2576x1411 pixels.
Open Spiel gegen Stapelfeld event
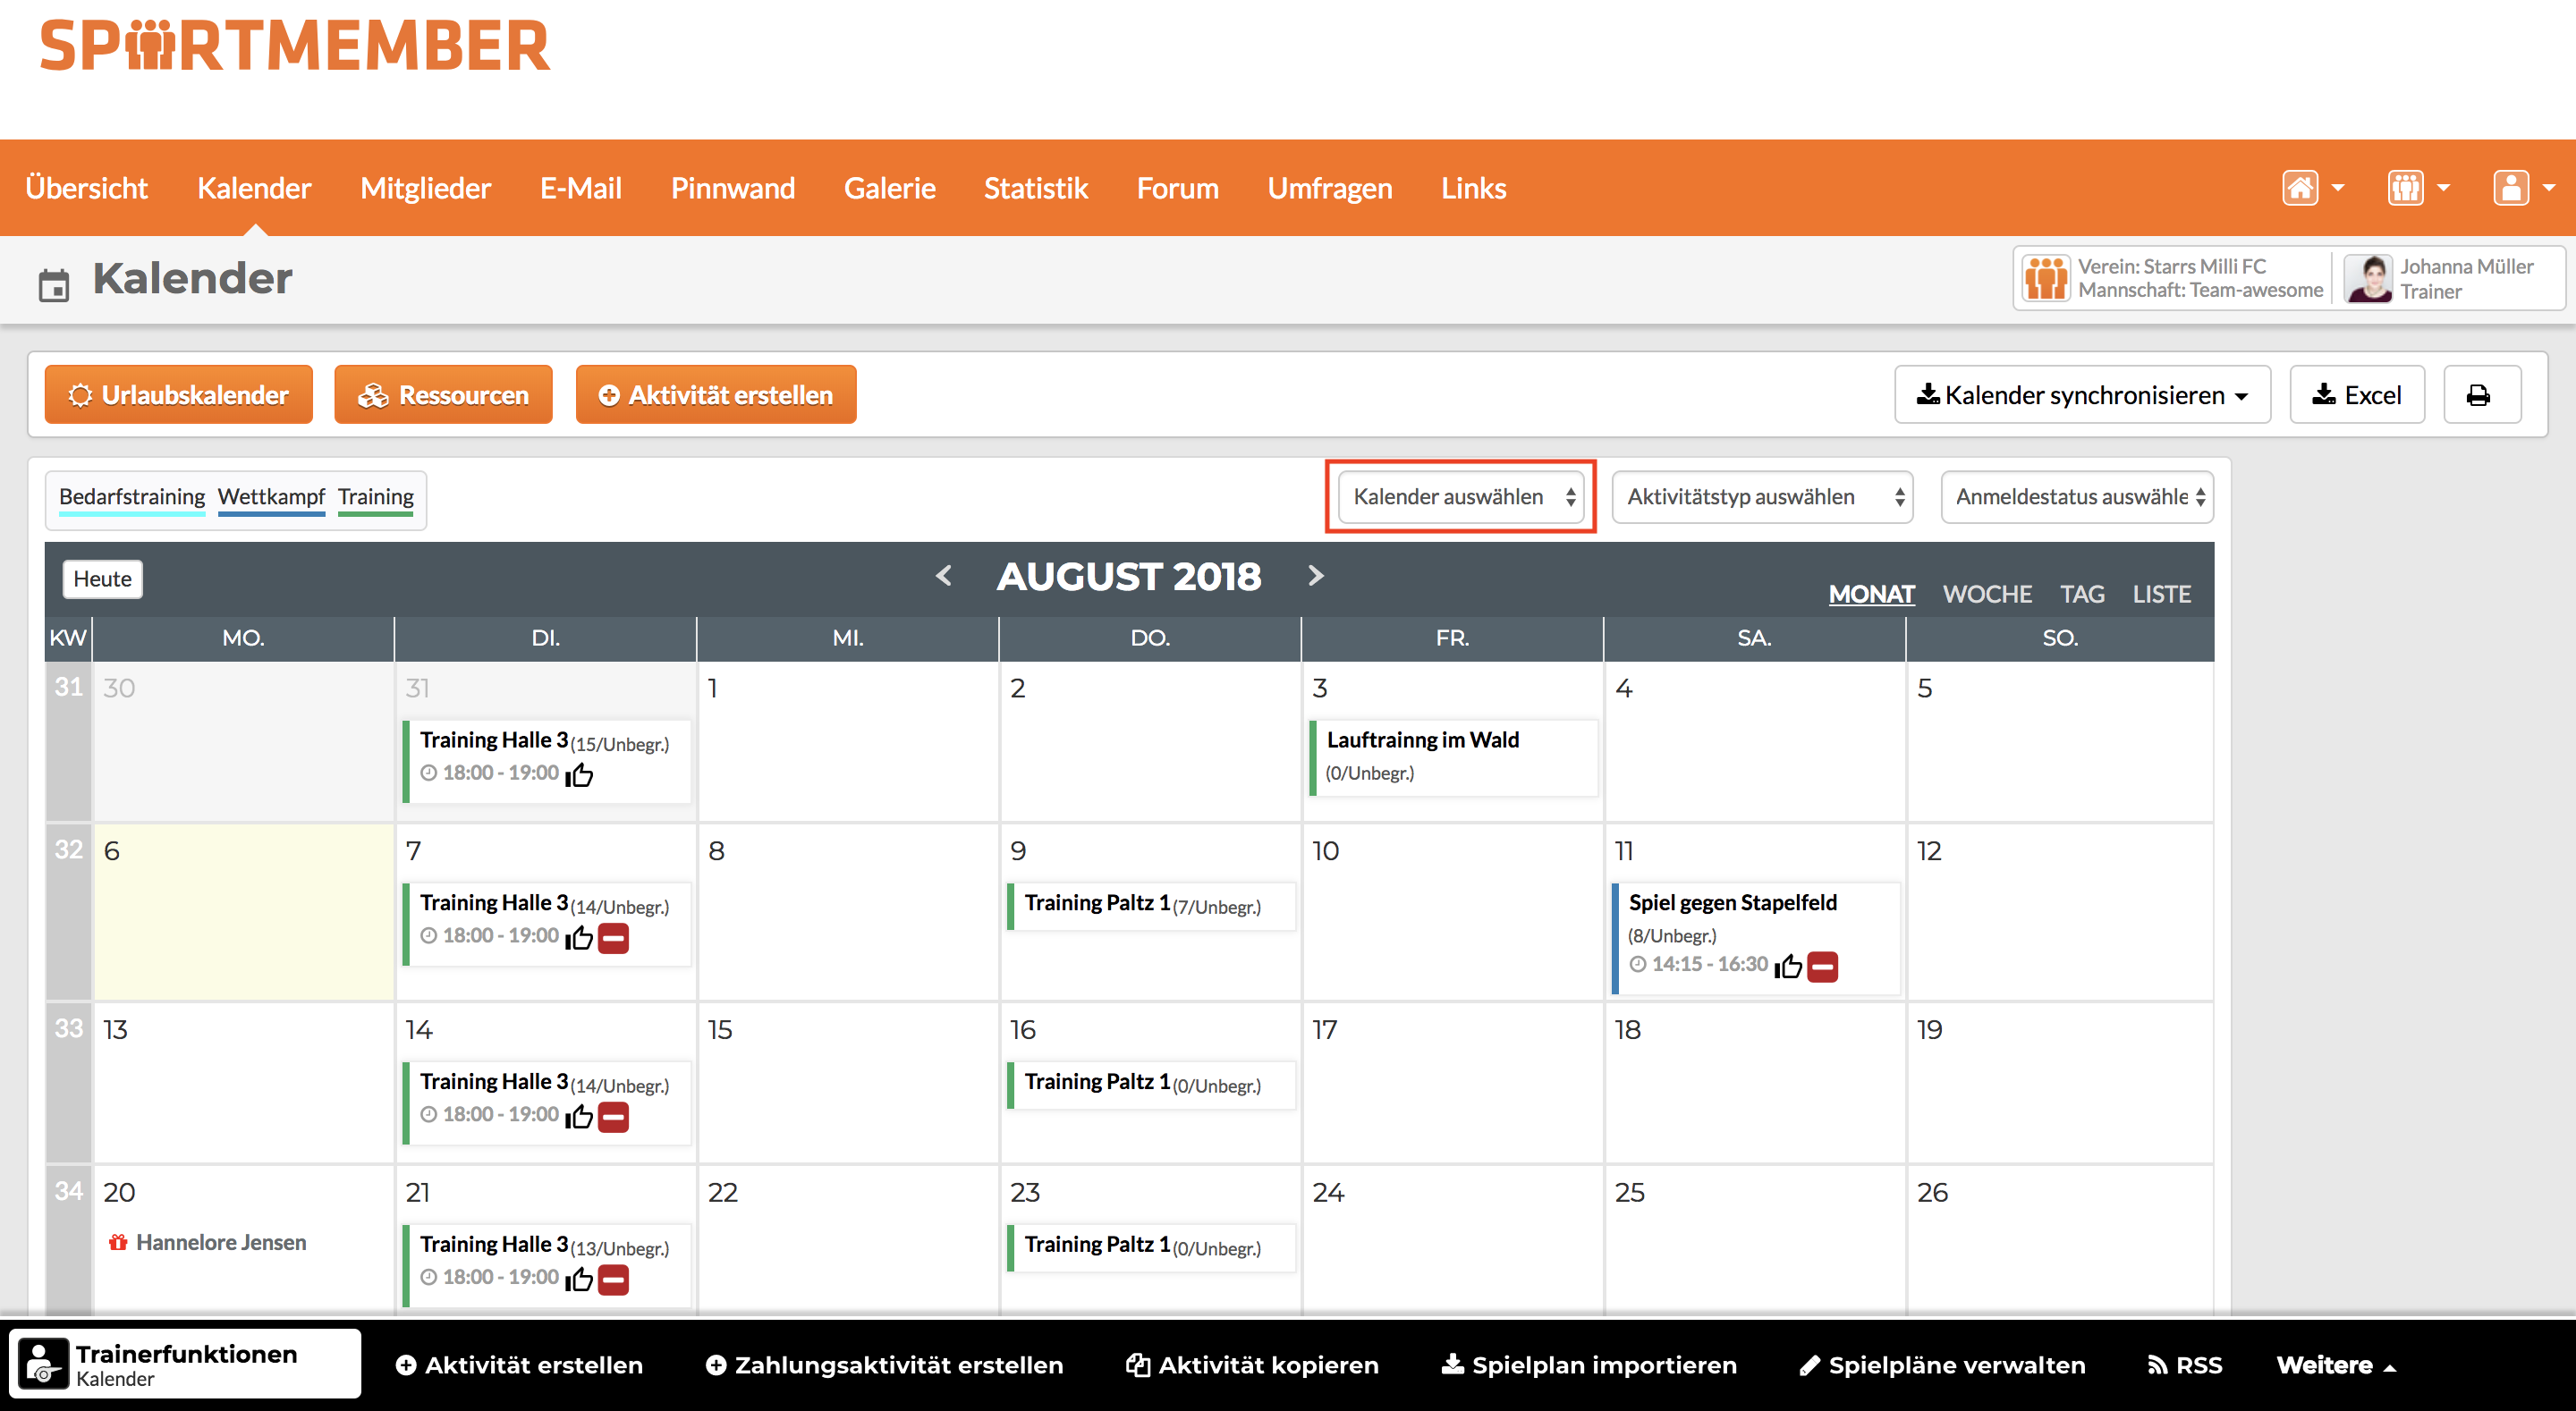[1755, 938]
